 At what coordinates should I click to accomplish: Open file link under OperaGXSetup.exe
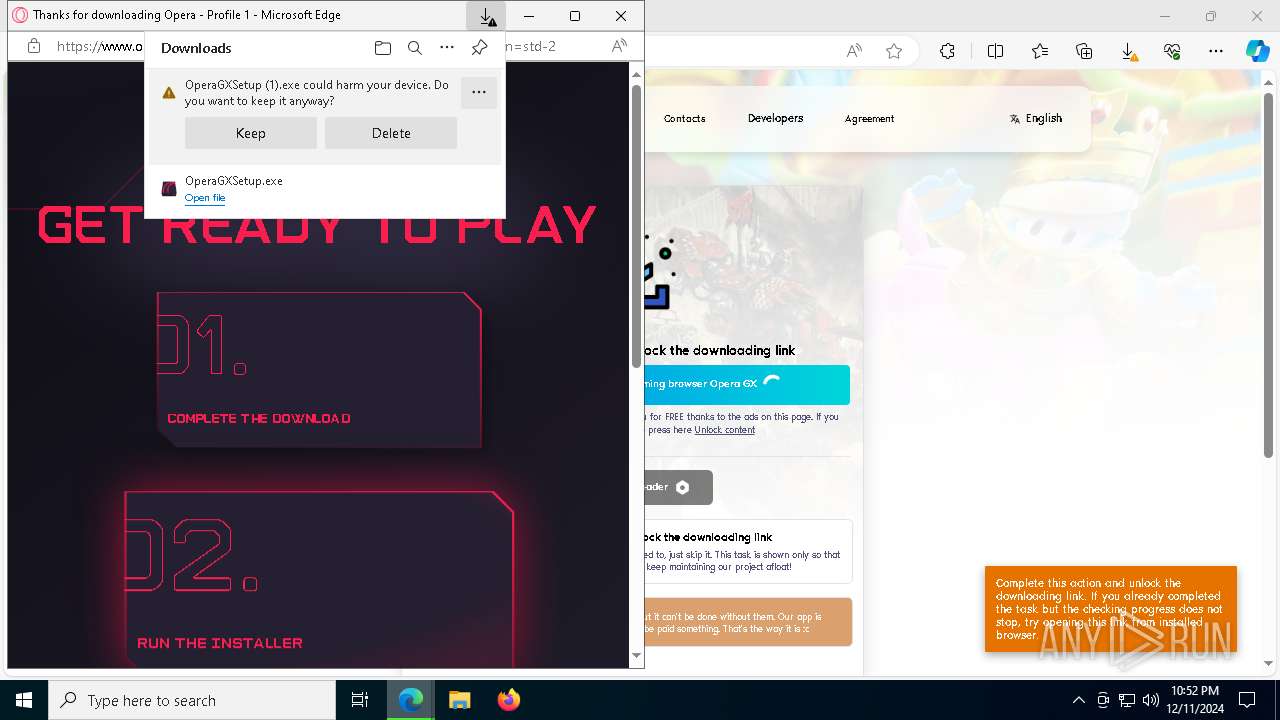click(205, 198)
